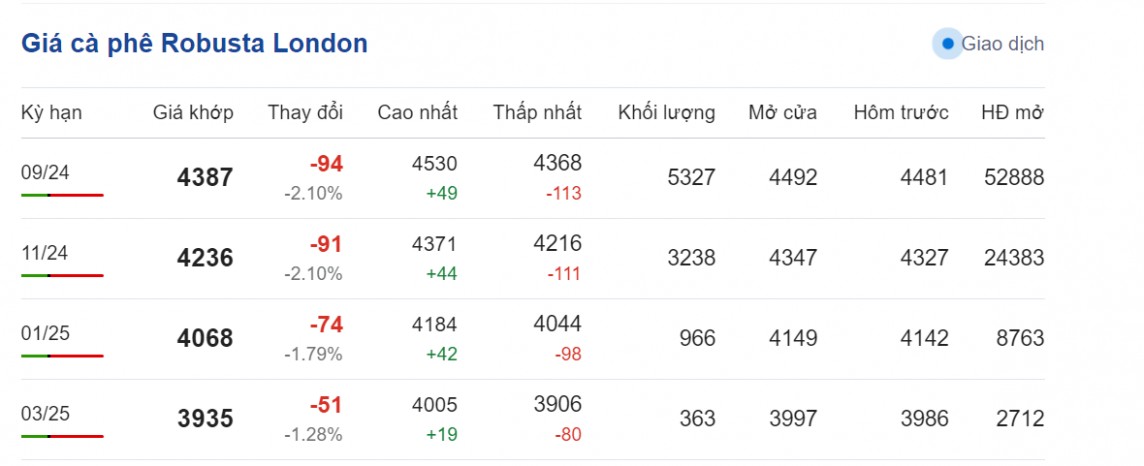Click the blue Giao dịch status dot
This screenshot has height=466, width=1144.
[947, 44]
